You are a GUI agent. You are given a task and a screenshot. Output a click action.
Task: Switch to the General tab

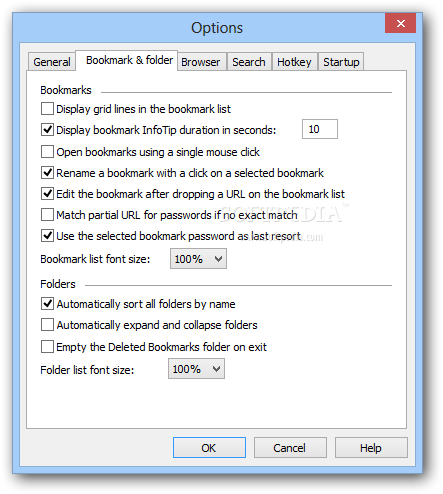coord(52,62)
